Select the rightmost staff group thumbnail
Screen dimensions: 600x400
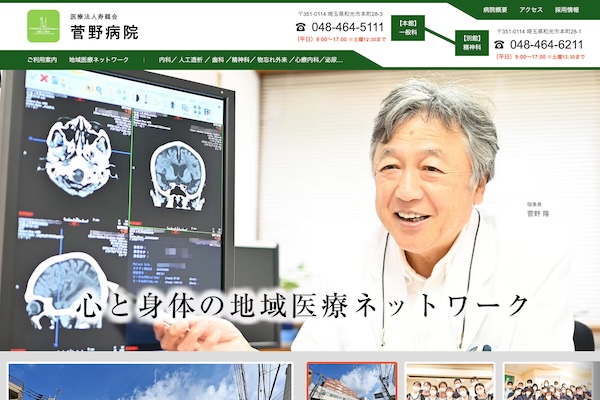click(x=549, y=381)
